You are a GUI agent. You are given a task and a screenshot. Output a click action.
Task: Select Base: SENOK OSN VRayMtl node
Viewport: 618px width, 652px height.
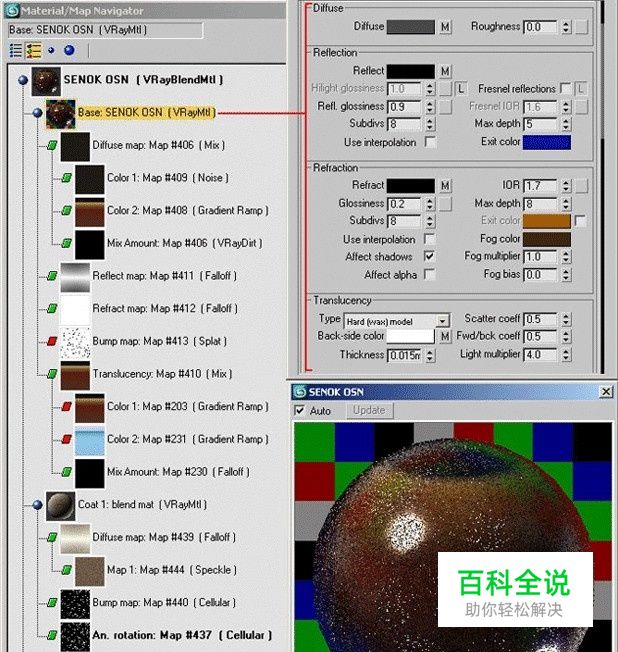click(146, 112)
